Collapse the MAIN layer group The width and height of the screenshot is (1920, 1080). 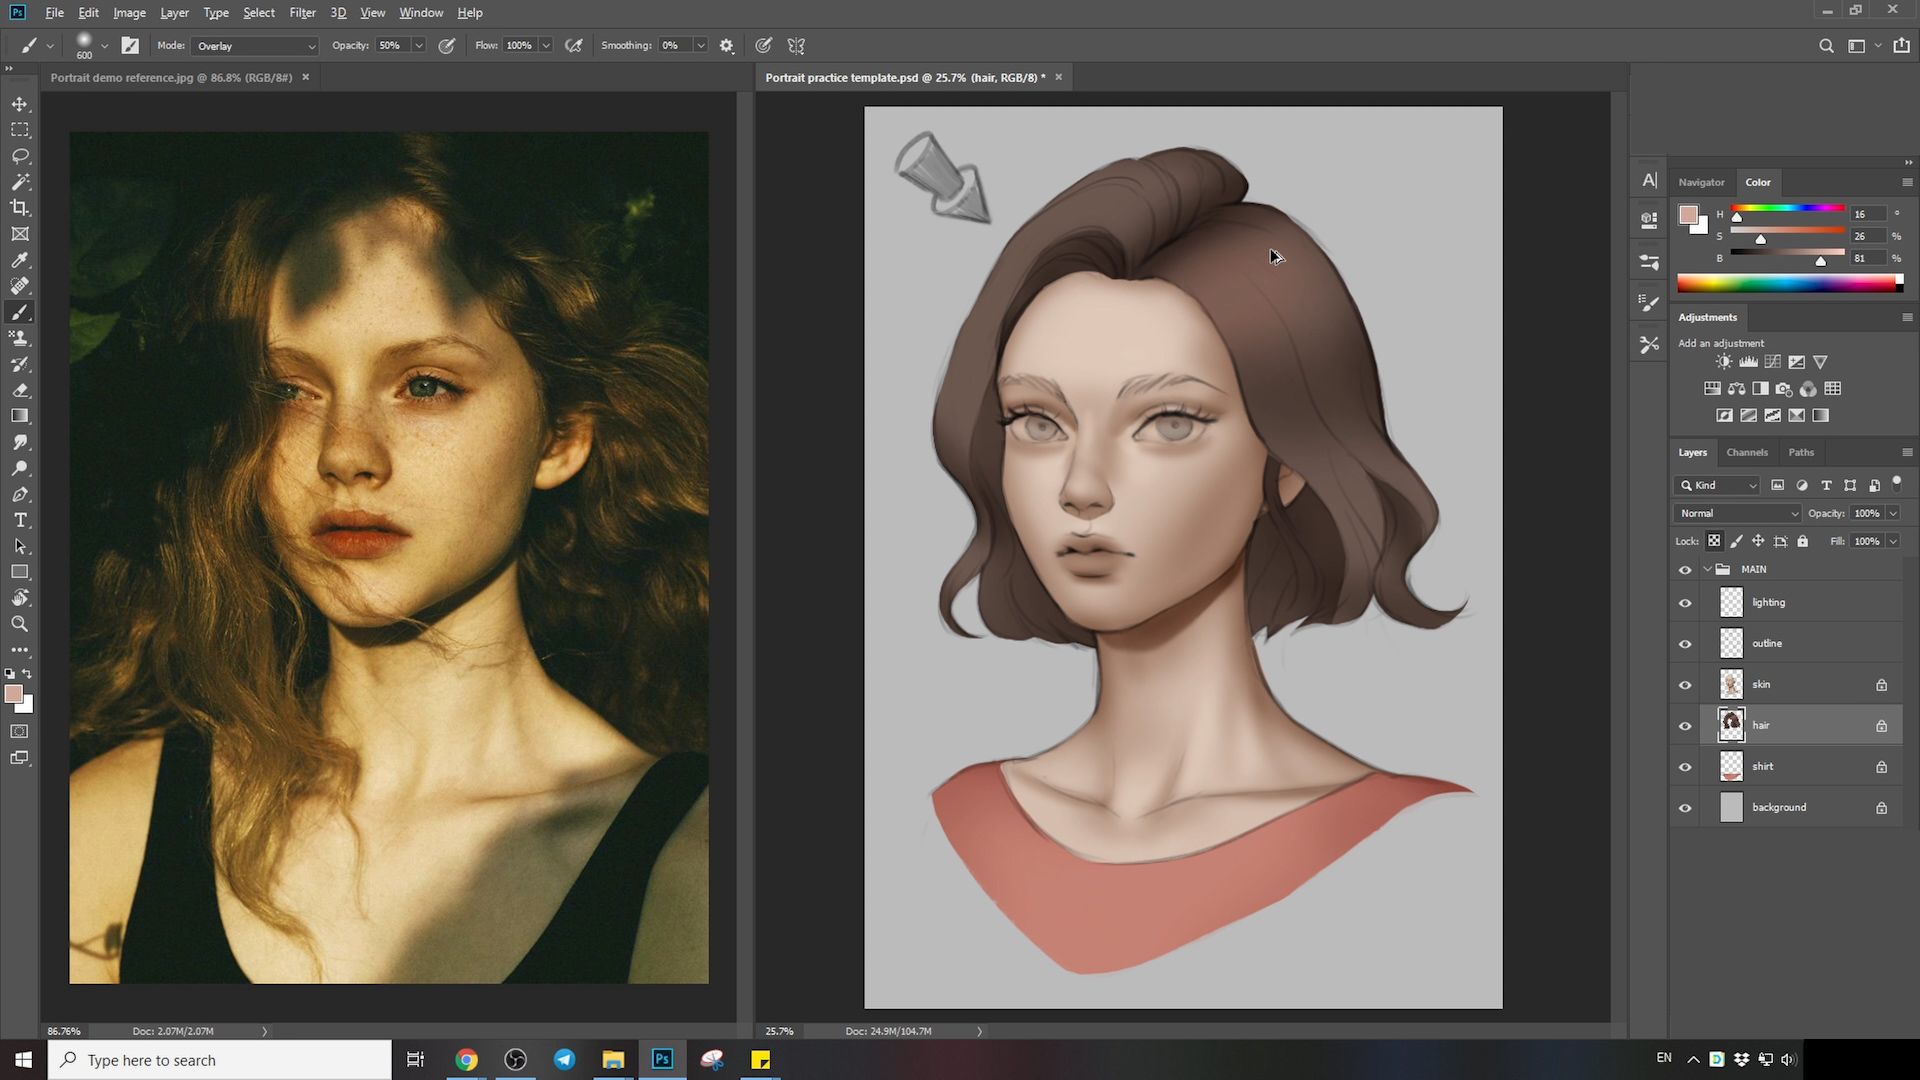(1706, 569)
